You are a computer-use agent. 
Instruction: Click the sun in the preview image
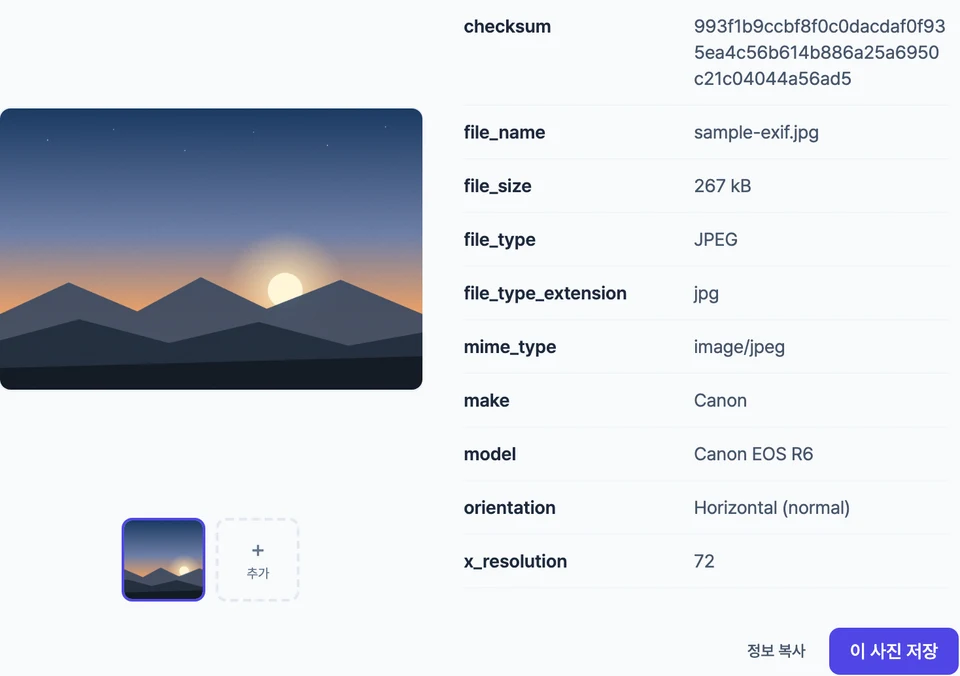pos(285,288)
